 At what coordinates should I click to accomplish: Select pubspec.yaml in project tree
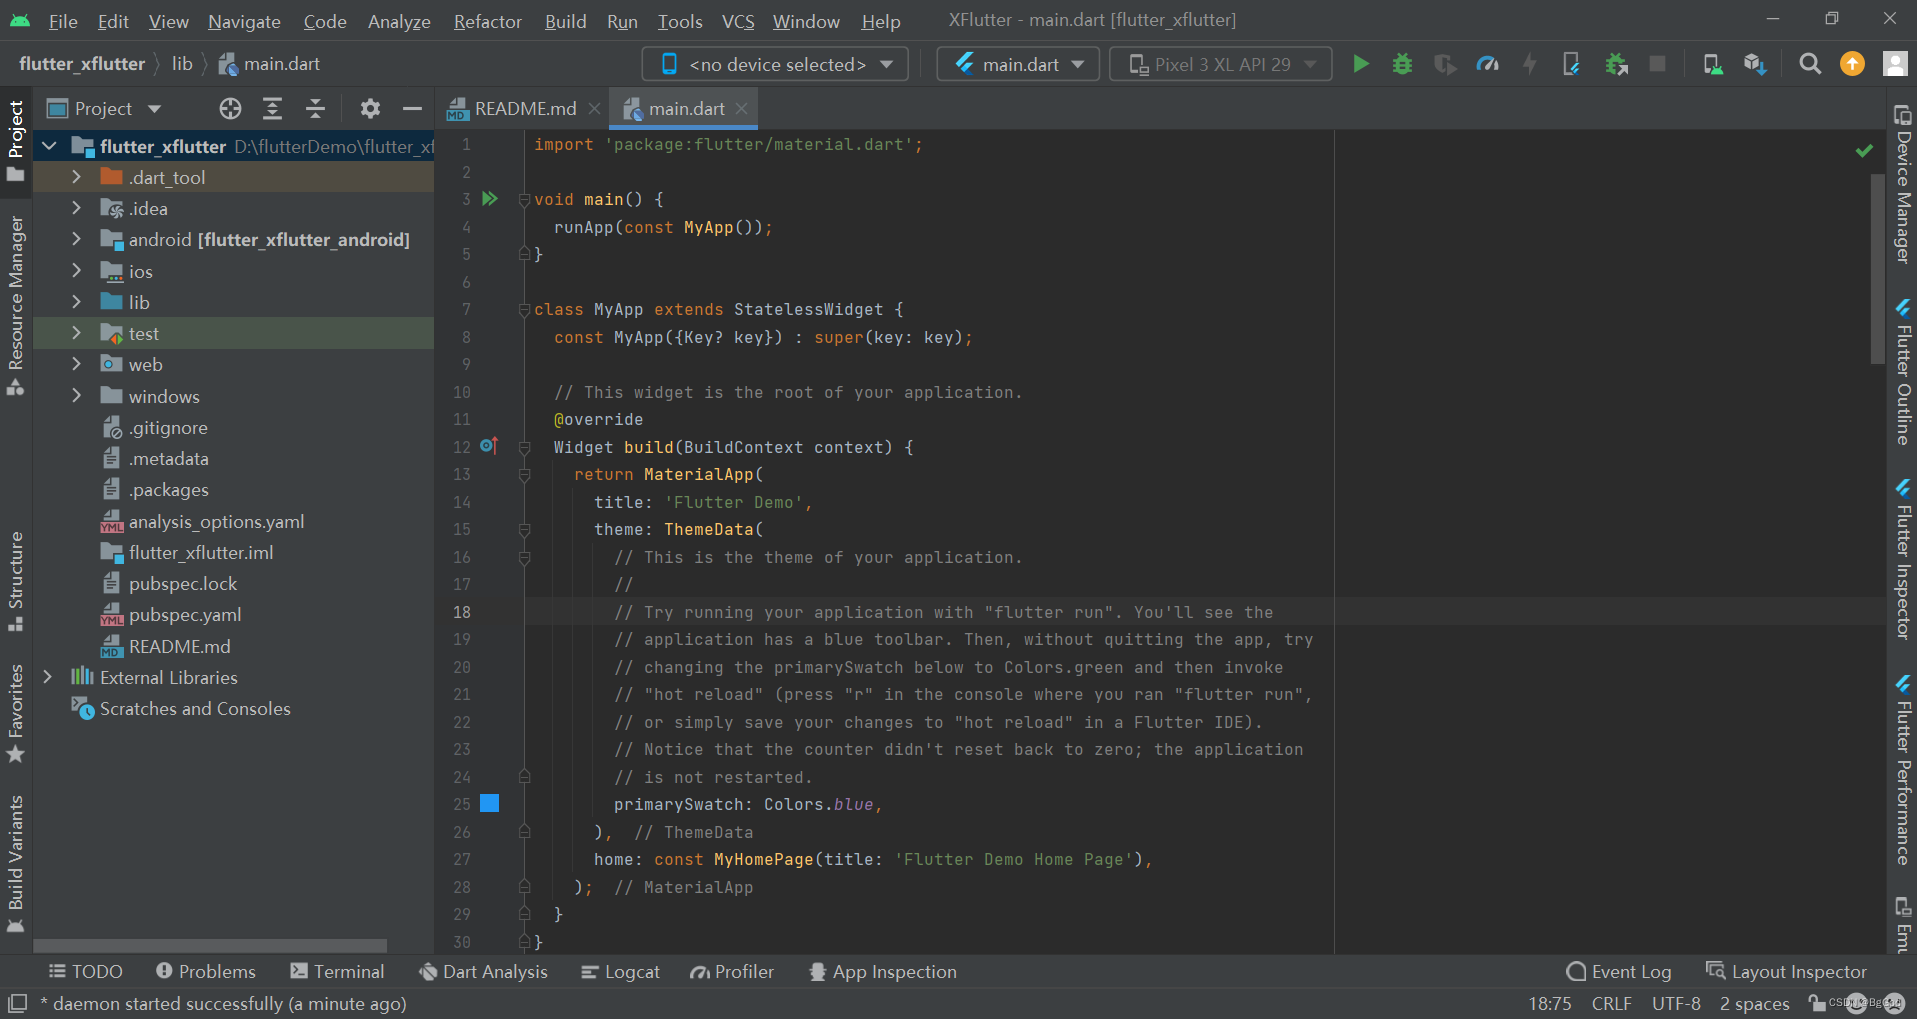(185, 615)
